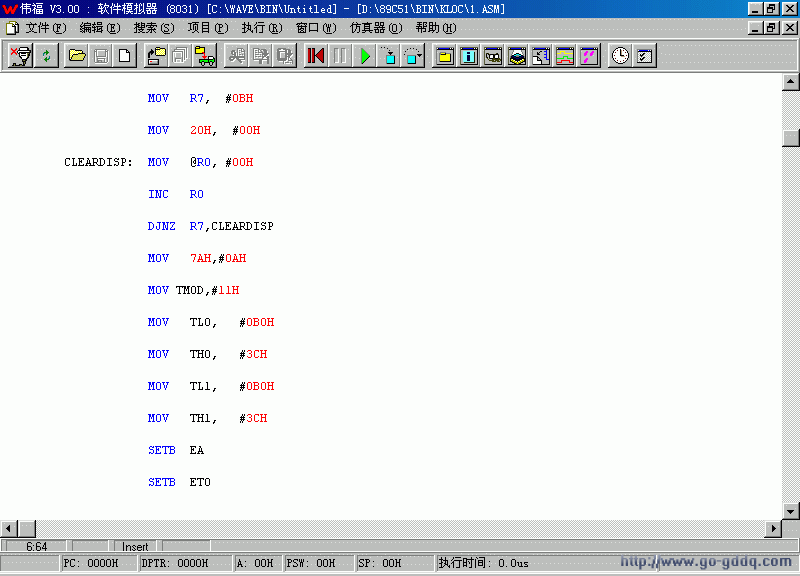Click the PC: 0000H status field
The image size is (800, 576).
point(98,563)
